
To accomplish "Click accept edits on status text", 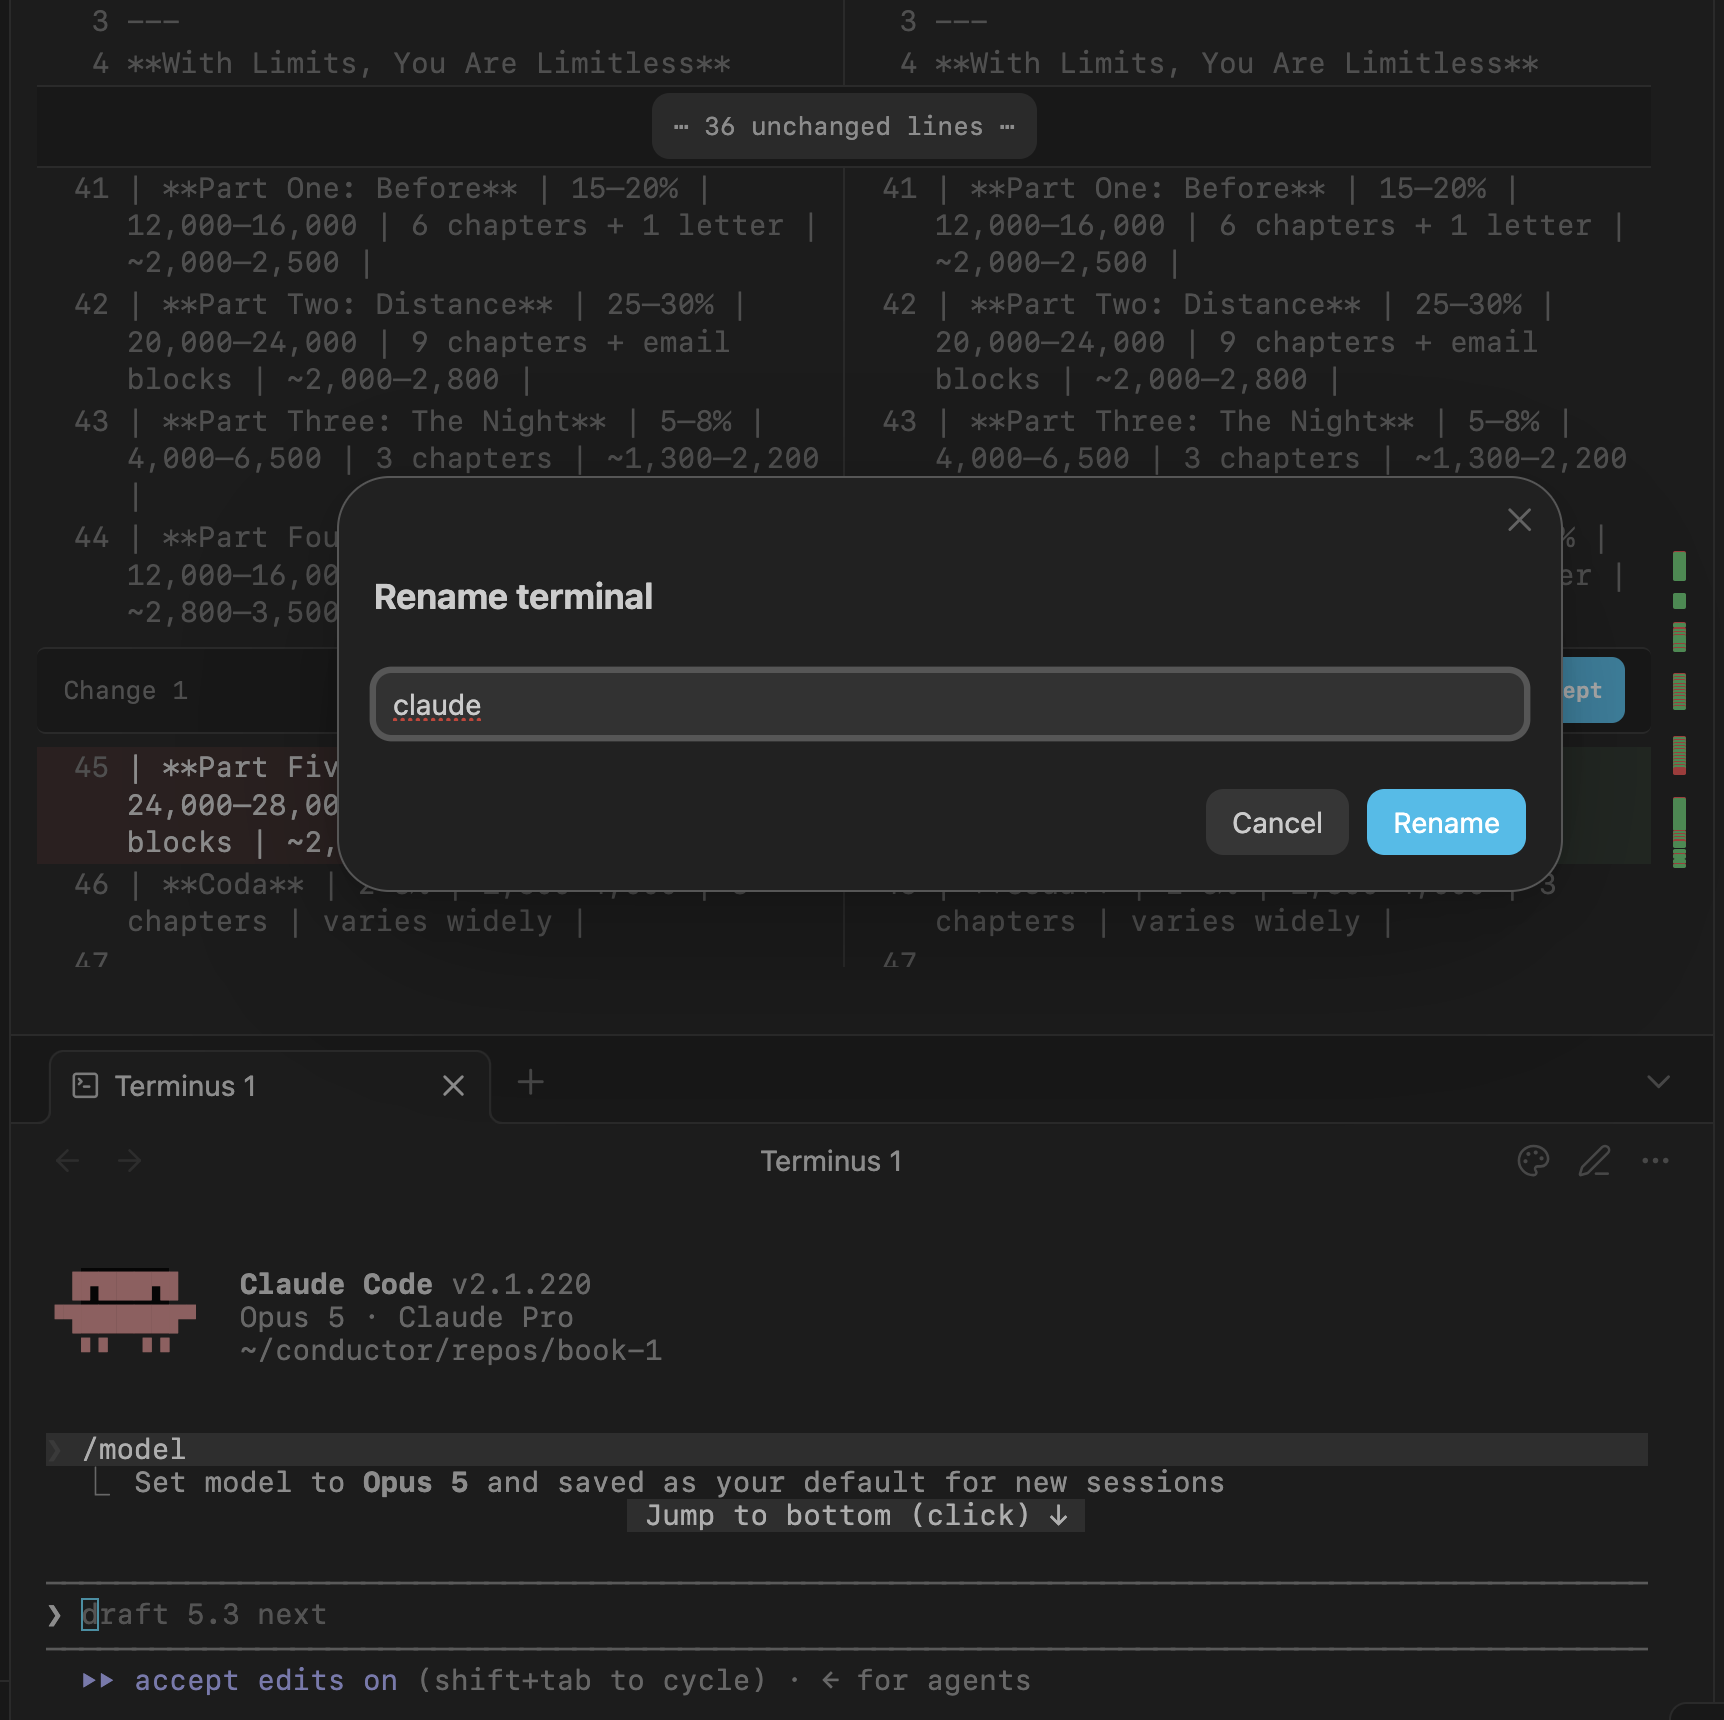I will pos(266,1681).
